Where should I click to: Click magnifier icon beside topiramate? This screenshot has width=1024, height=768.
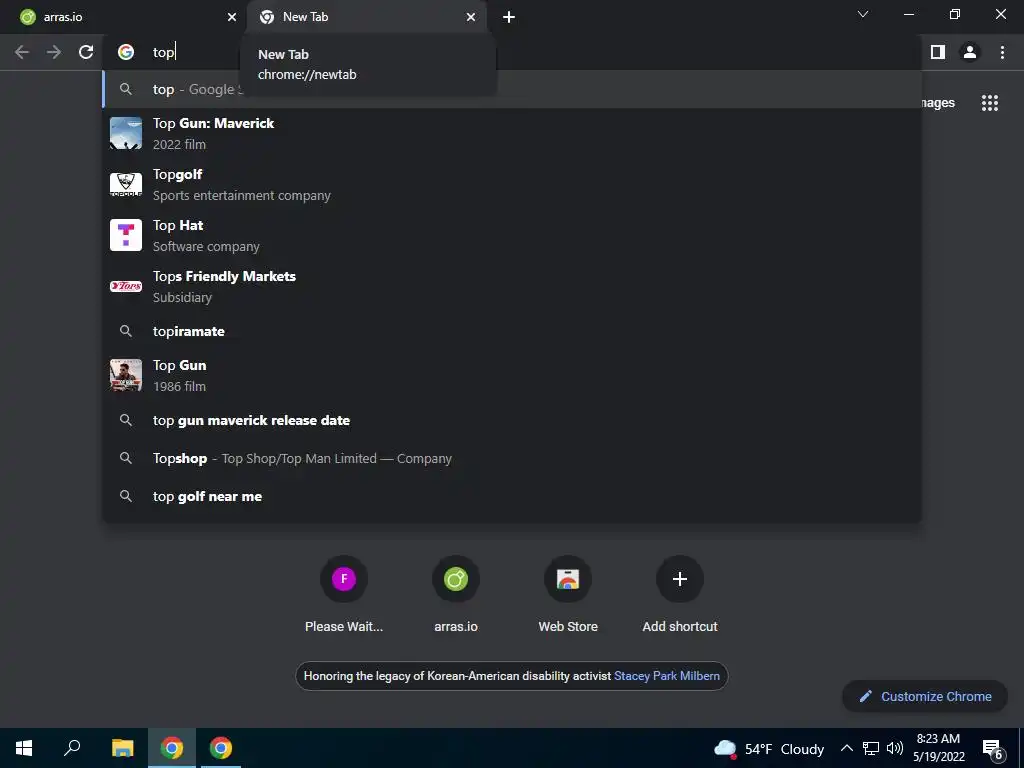click(126, 331)
